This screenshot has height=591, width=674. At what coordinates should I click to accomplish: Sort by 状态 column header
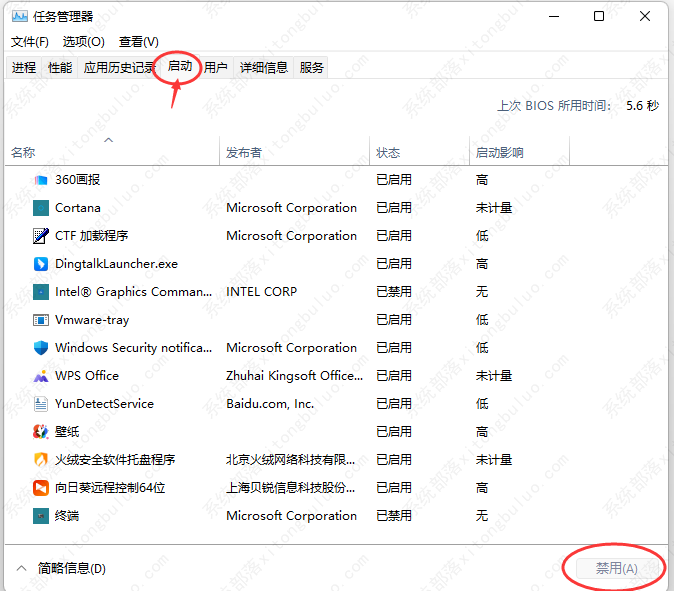(x=388, y=153)
